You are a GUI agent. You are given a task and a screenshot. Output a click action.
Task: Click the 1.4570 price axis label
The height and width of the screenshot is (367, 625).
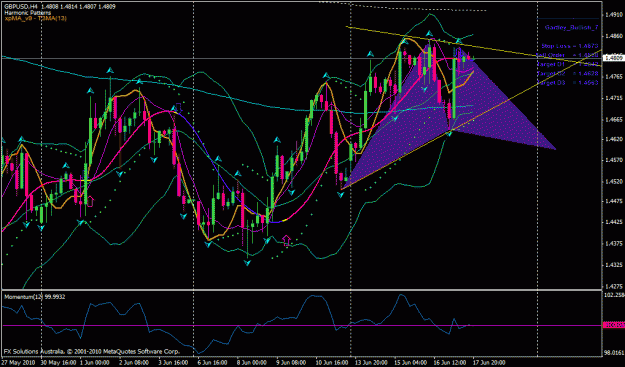pos(613,160)
